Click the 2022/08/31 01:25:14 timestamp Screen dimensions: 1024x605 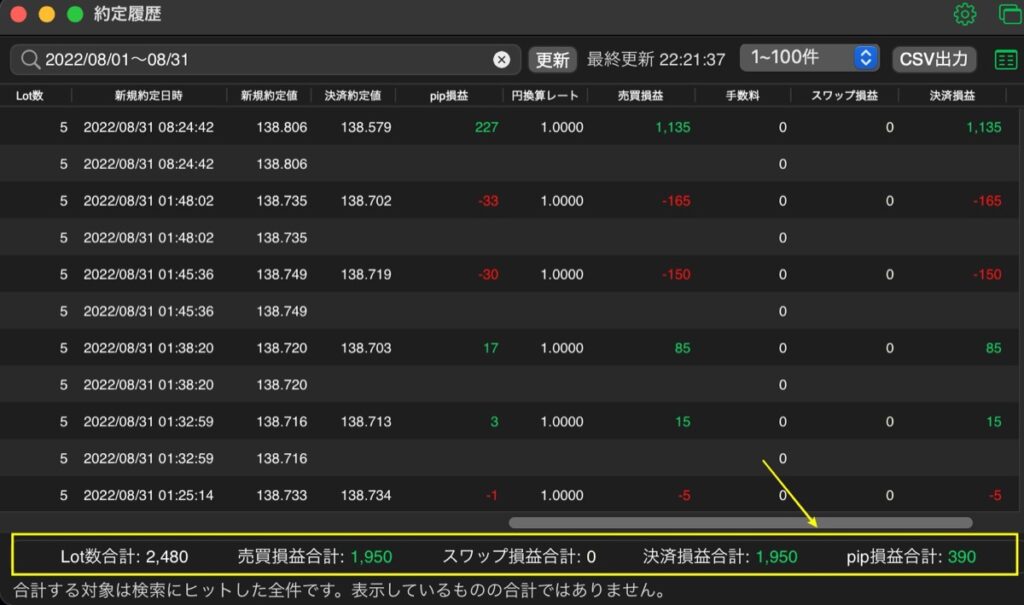pyautogui.click(x=148, y=495)
